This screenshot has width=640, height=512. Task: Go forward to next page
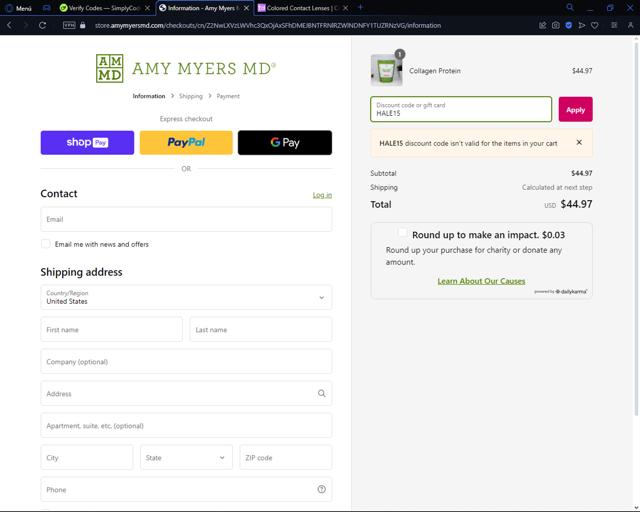(x=26, y=25)
